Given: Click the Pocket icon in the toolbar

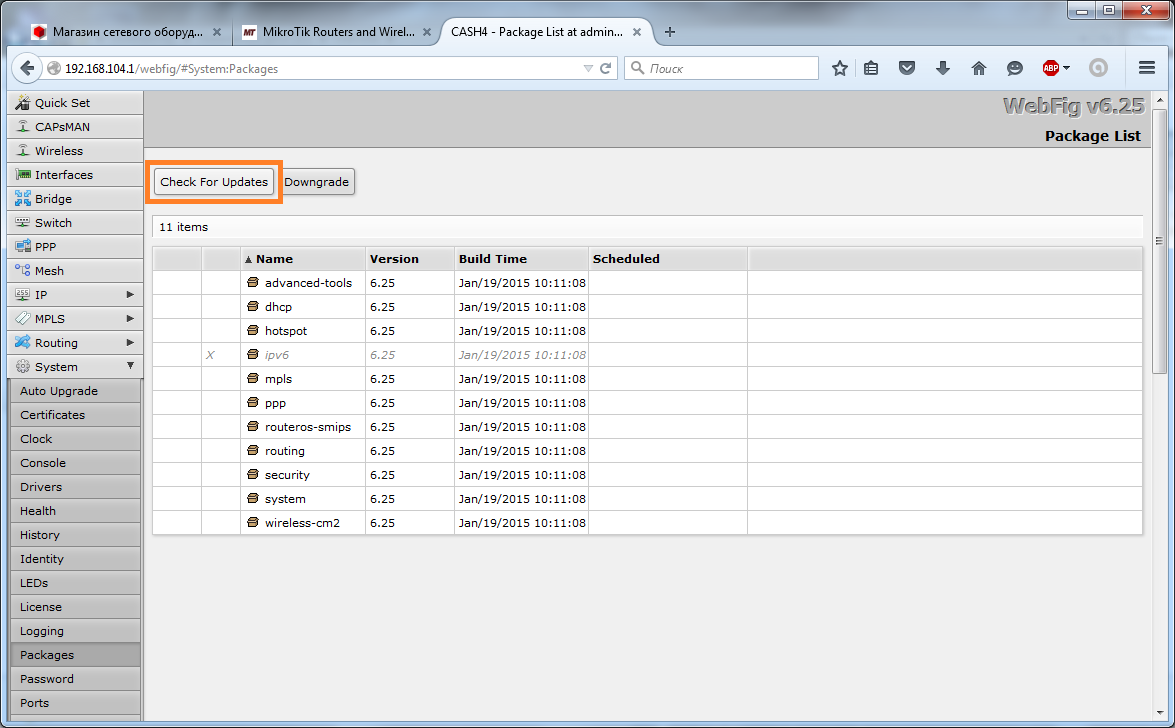Looking at the screenshot, I should [907, 68].
